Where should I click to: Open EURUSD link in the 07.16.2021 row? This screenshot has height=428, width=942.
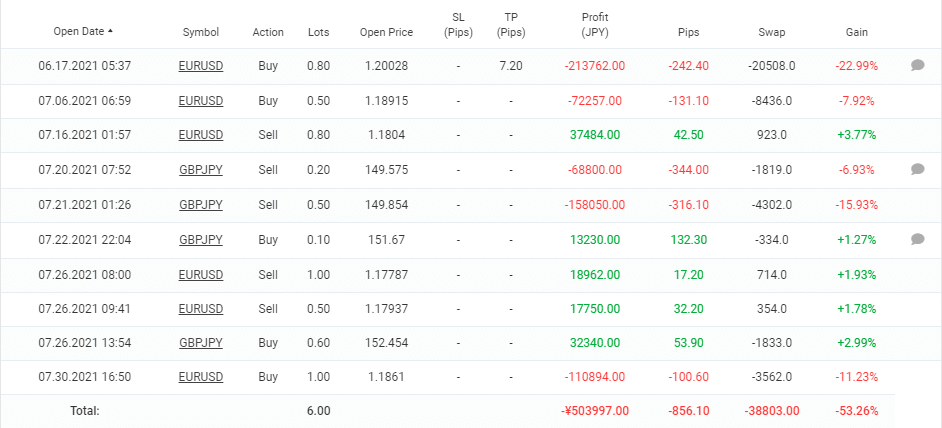click(x=201, y=135)
